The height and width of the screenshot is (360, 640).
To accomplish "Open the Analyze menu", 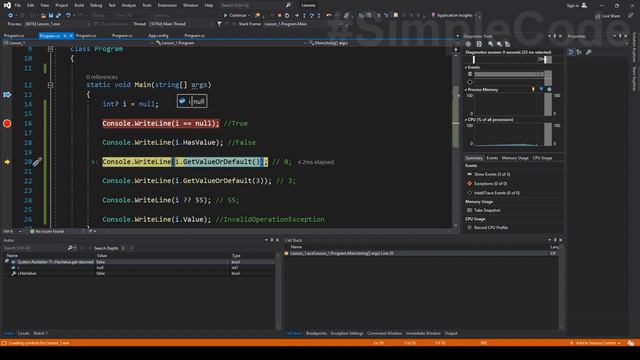I will pos(129,5).
